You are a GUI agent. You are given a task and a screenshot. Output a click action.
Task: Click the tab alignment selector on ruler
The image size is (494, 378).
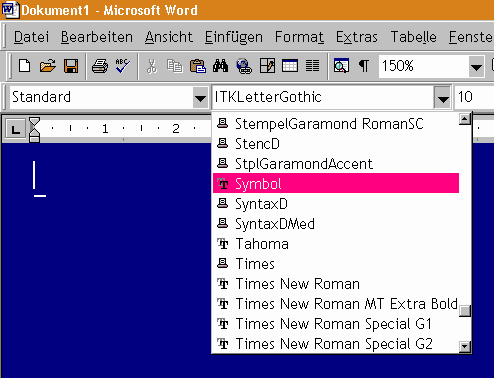(x=16, y=129)
